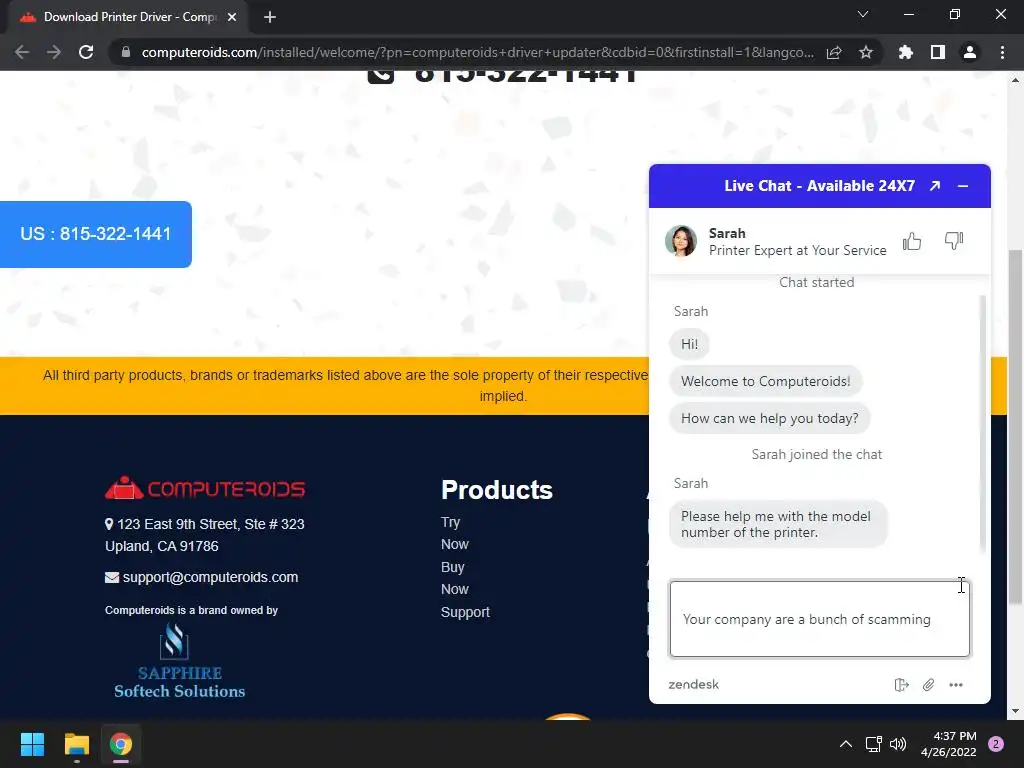The height and width of the screenshot is (768, 1024).
Task: Show hidden system tray icons
Action: (x=846, y=744)
